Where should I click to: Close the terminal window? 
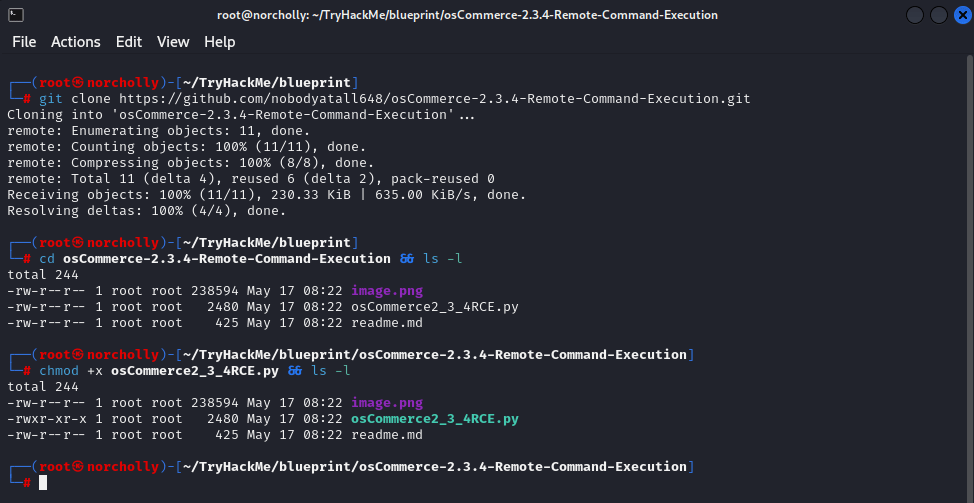[x=961, y=15]
